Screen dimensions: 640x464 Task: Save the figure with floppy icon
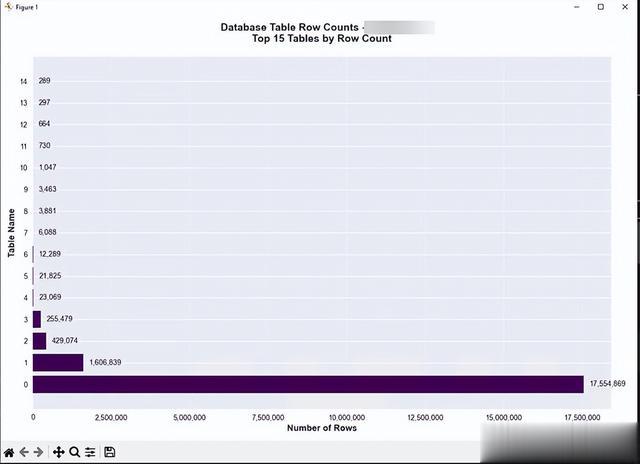[x=110, y=452]
